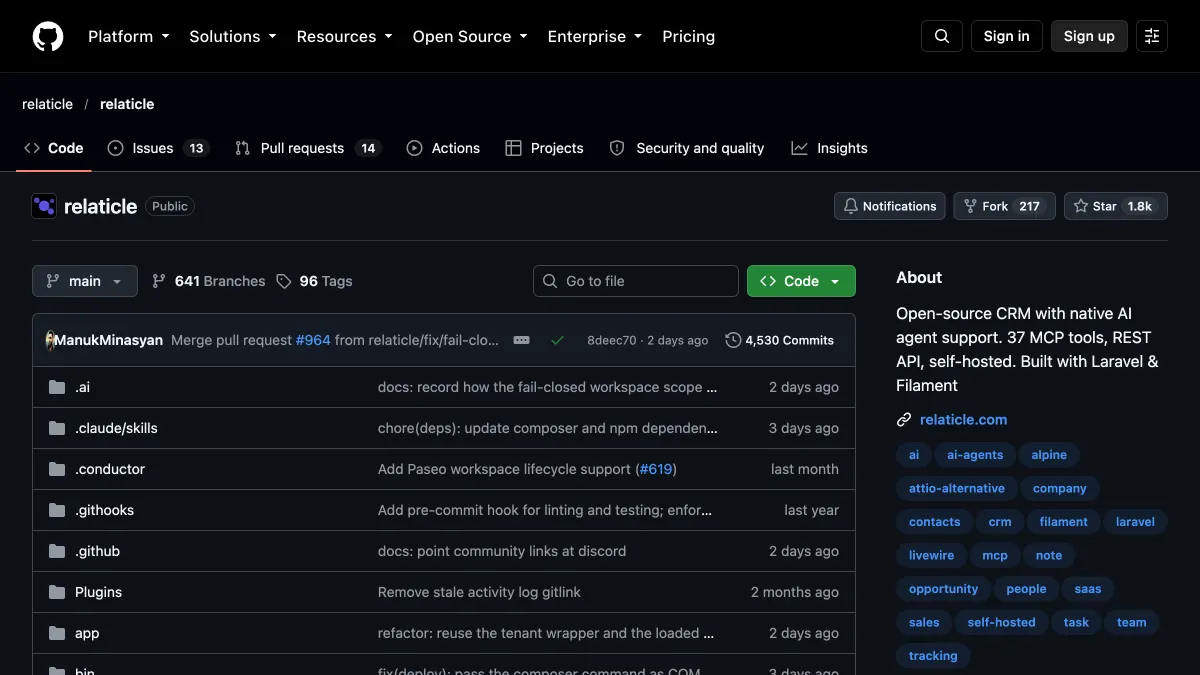The width and height of the screenshot is (1200, 675).
Task: Select the Code tab
Action: [x=54, y=148]
